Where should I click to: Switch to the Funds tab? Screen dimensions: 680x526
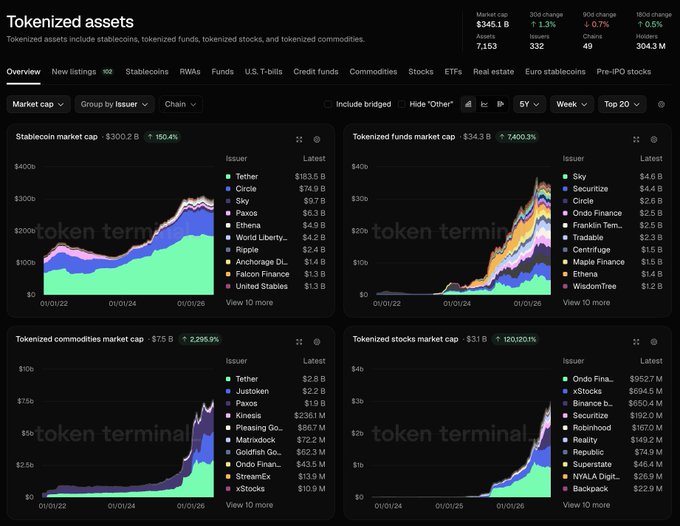coord(222,72)
